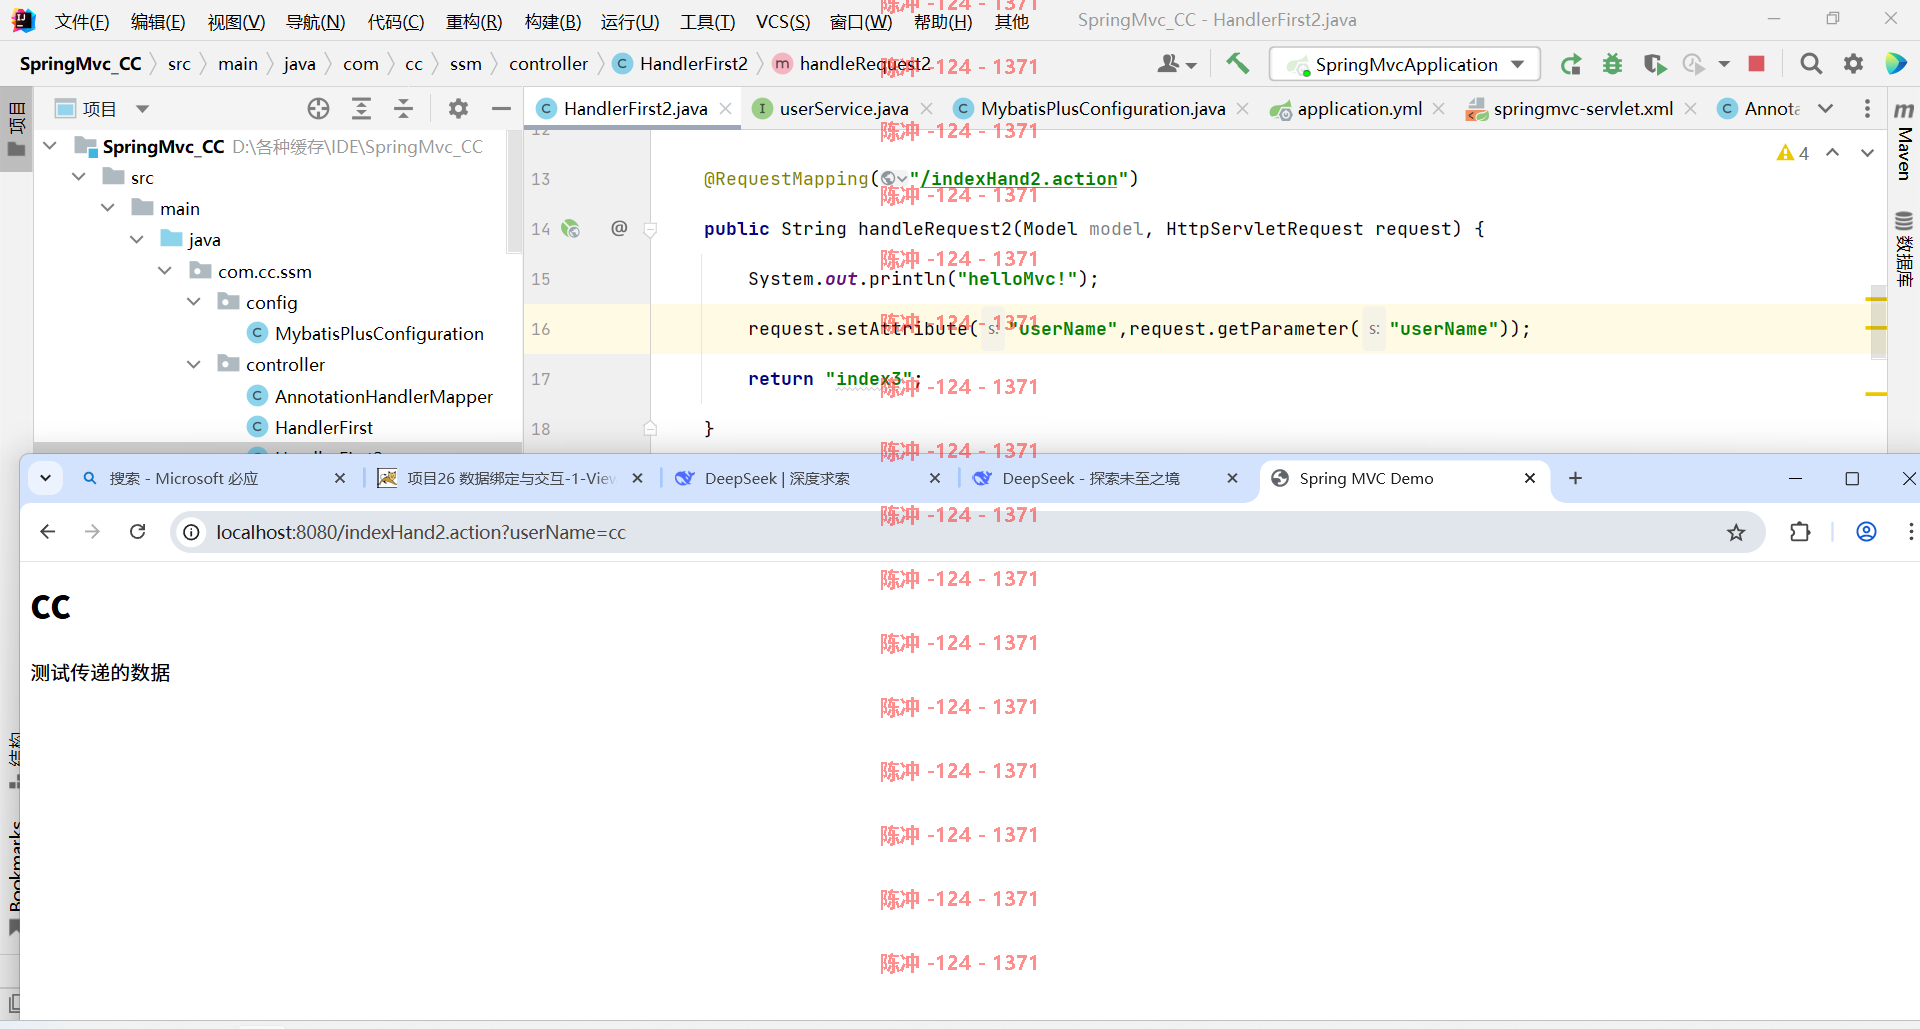The image size is (1920, 1029).
Task: Open the 编辑(E) menu
Action: pyautogui.click(x=158, y=21)
